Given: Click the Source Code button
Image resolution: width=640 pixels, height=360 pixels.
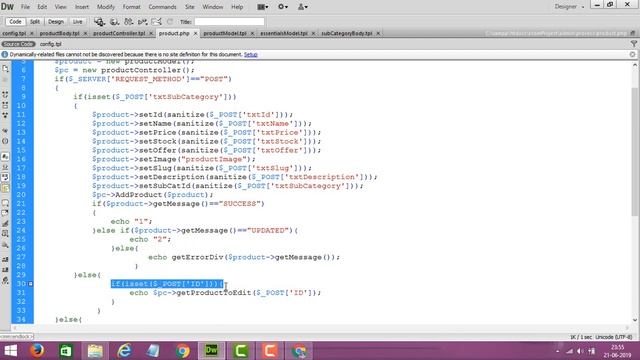Looking at the screenshot, I should pos(18,44).
